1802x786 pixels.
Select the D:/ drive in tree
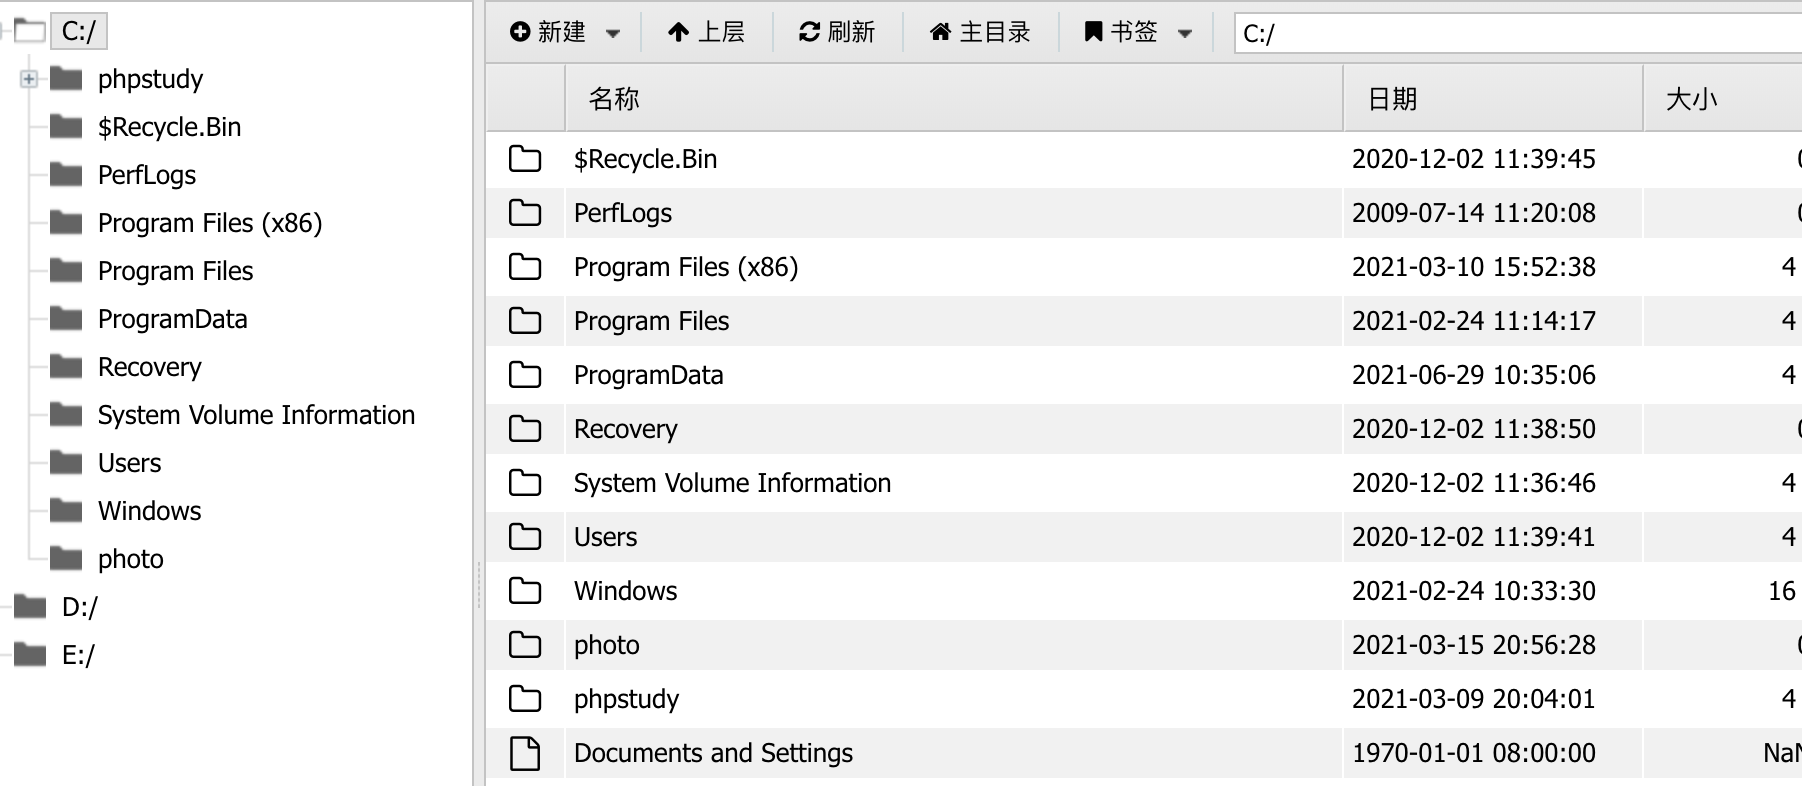[80, 607]
